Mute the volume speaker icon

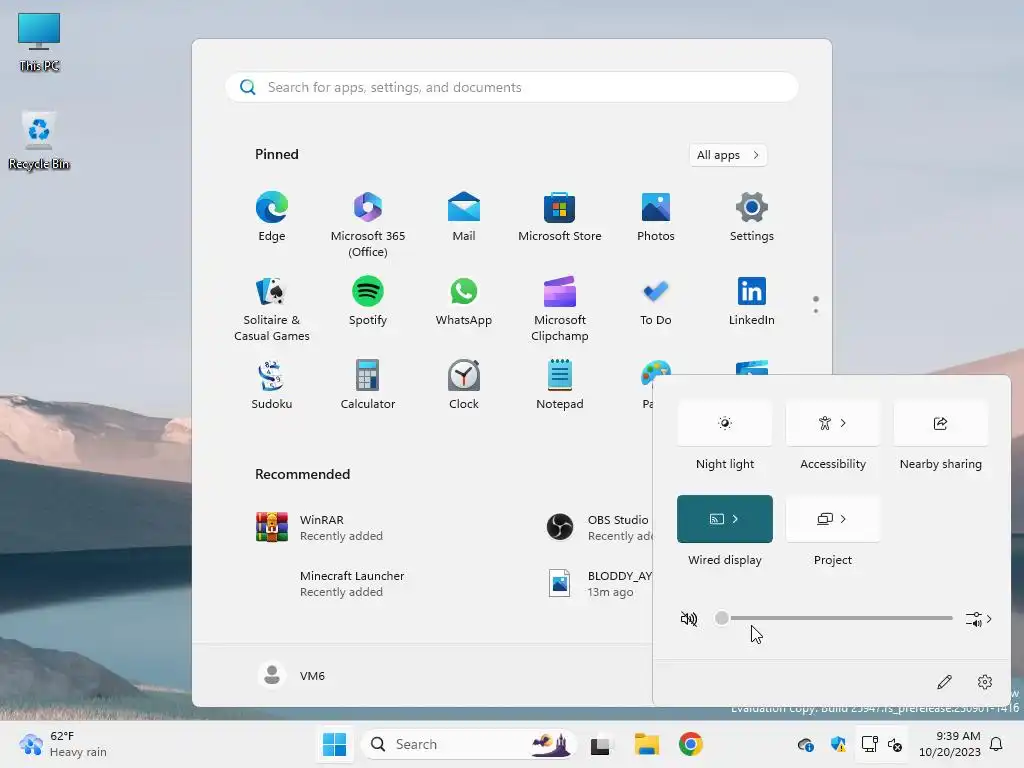[x=689, y=618]
